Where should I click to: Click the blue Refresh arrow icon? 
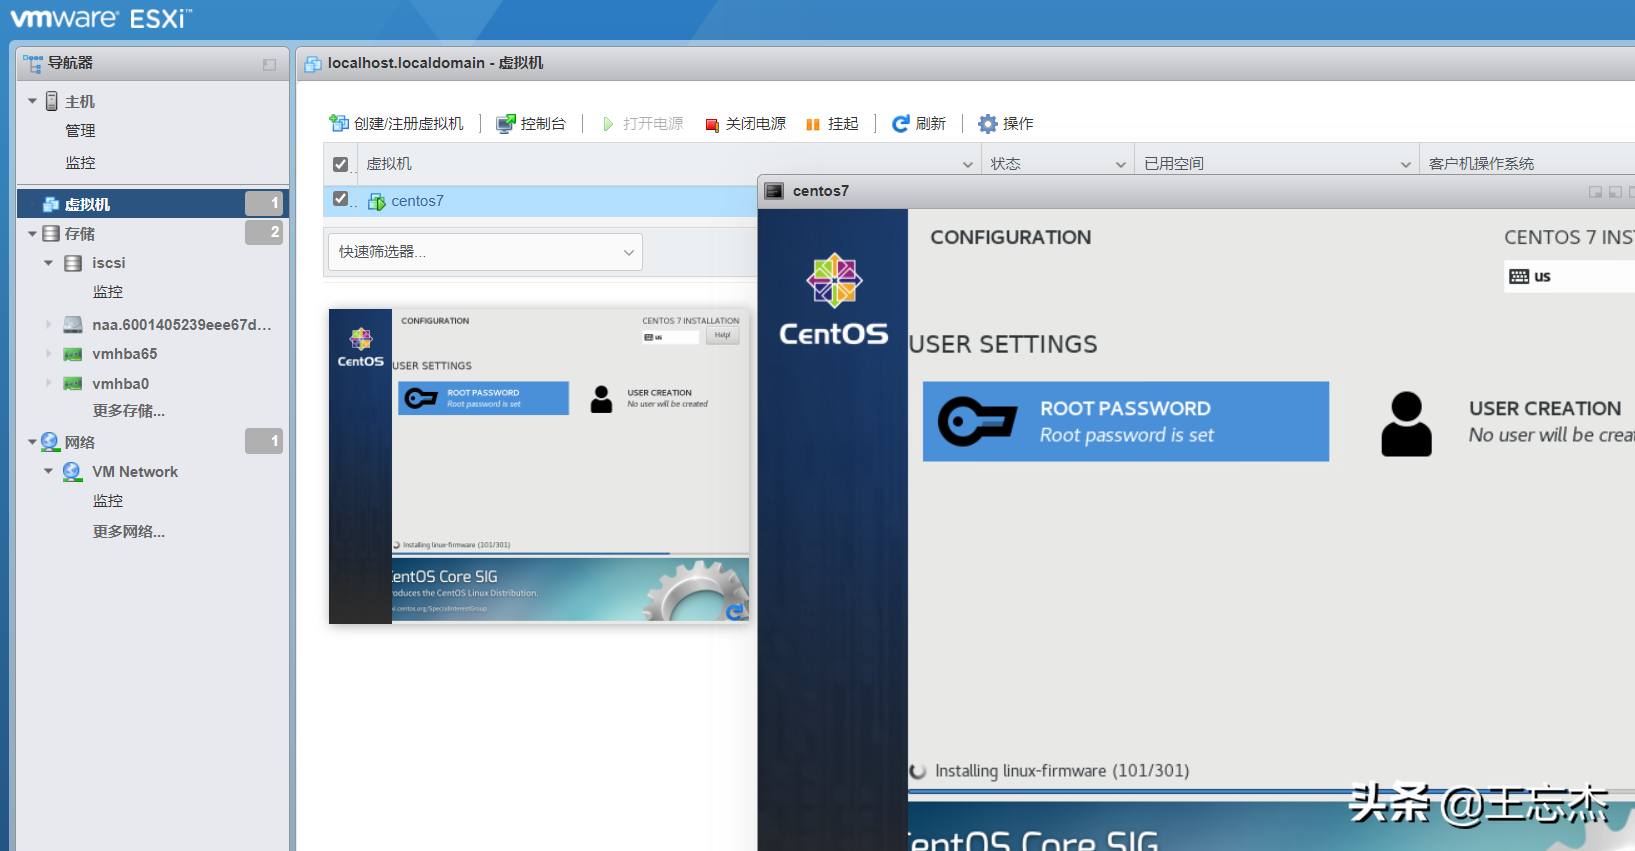coord(901,123)
